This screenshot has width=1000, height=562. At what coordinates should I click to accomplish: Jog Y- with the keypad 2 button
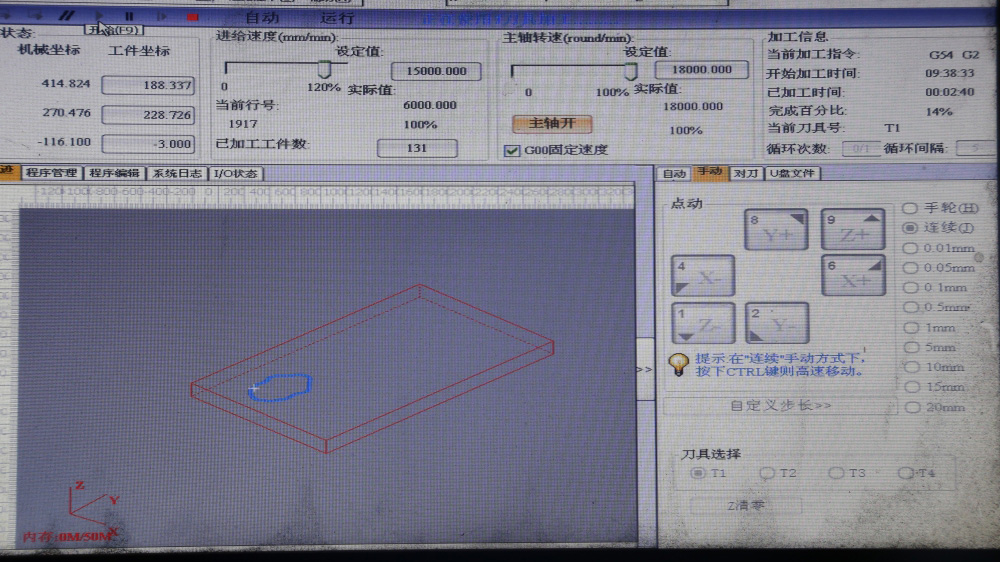(776, 323)
